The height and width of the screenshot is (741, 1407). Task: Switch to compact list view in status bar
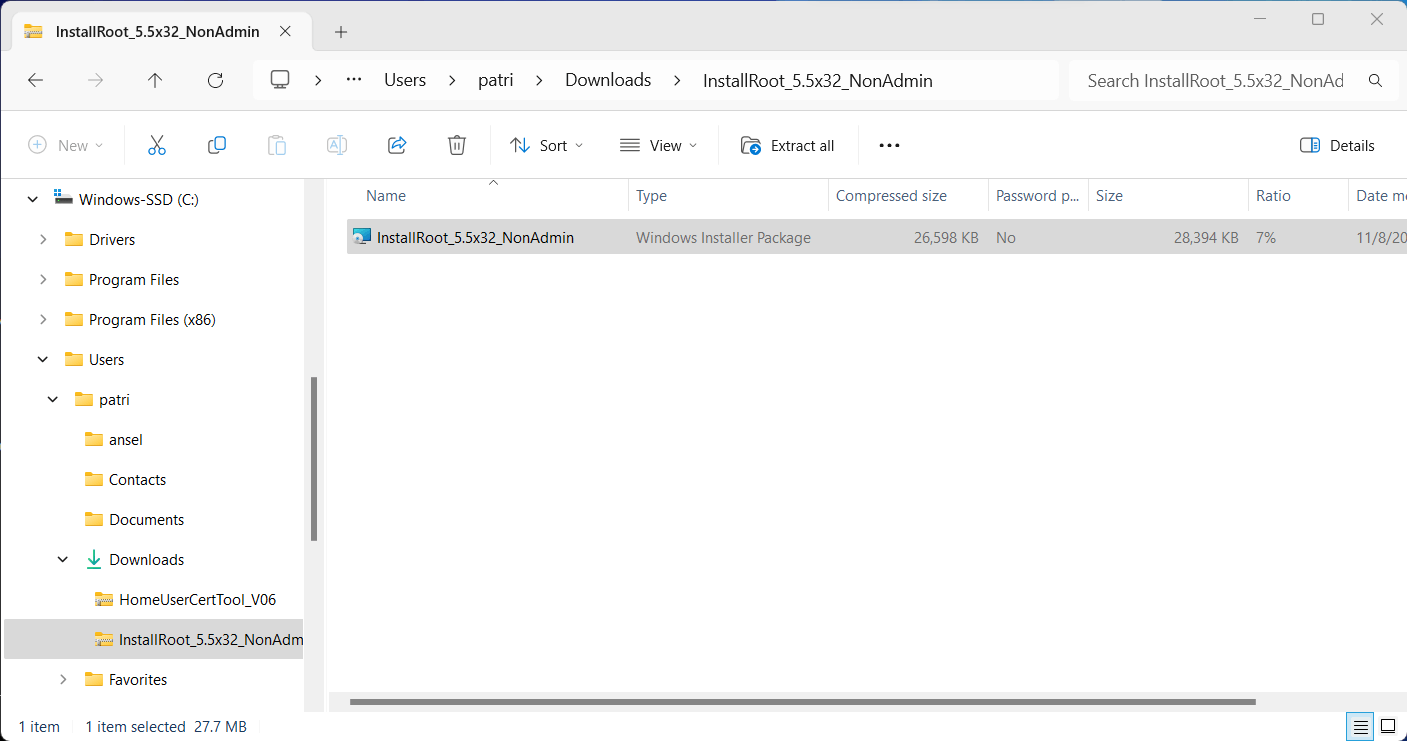pyautogui.click(x=1359, y=727)
